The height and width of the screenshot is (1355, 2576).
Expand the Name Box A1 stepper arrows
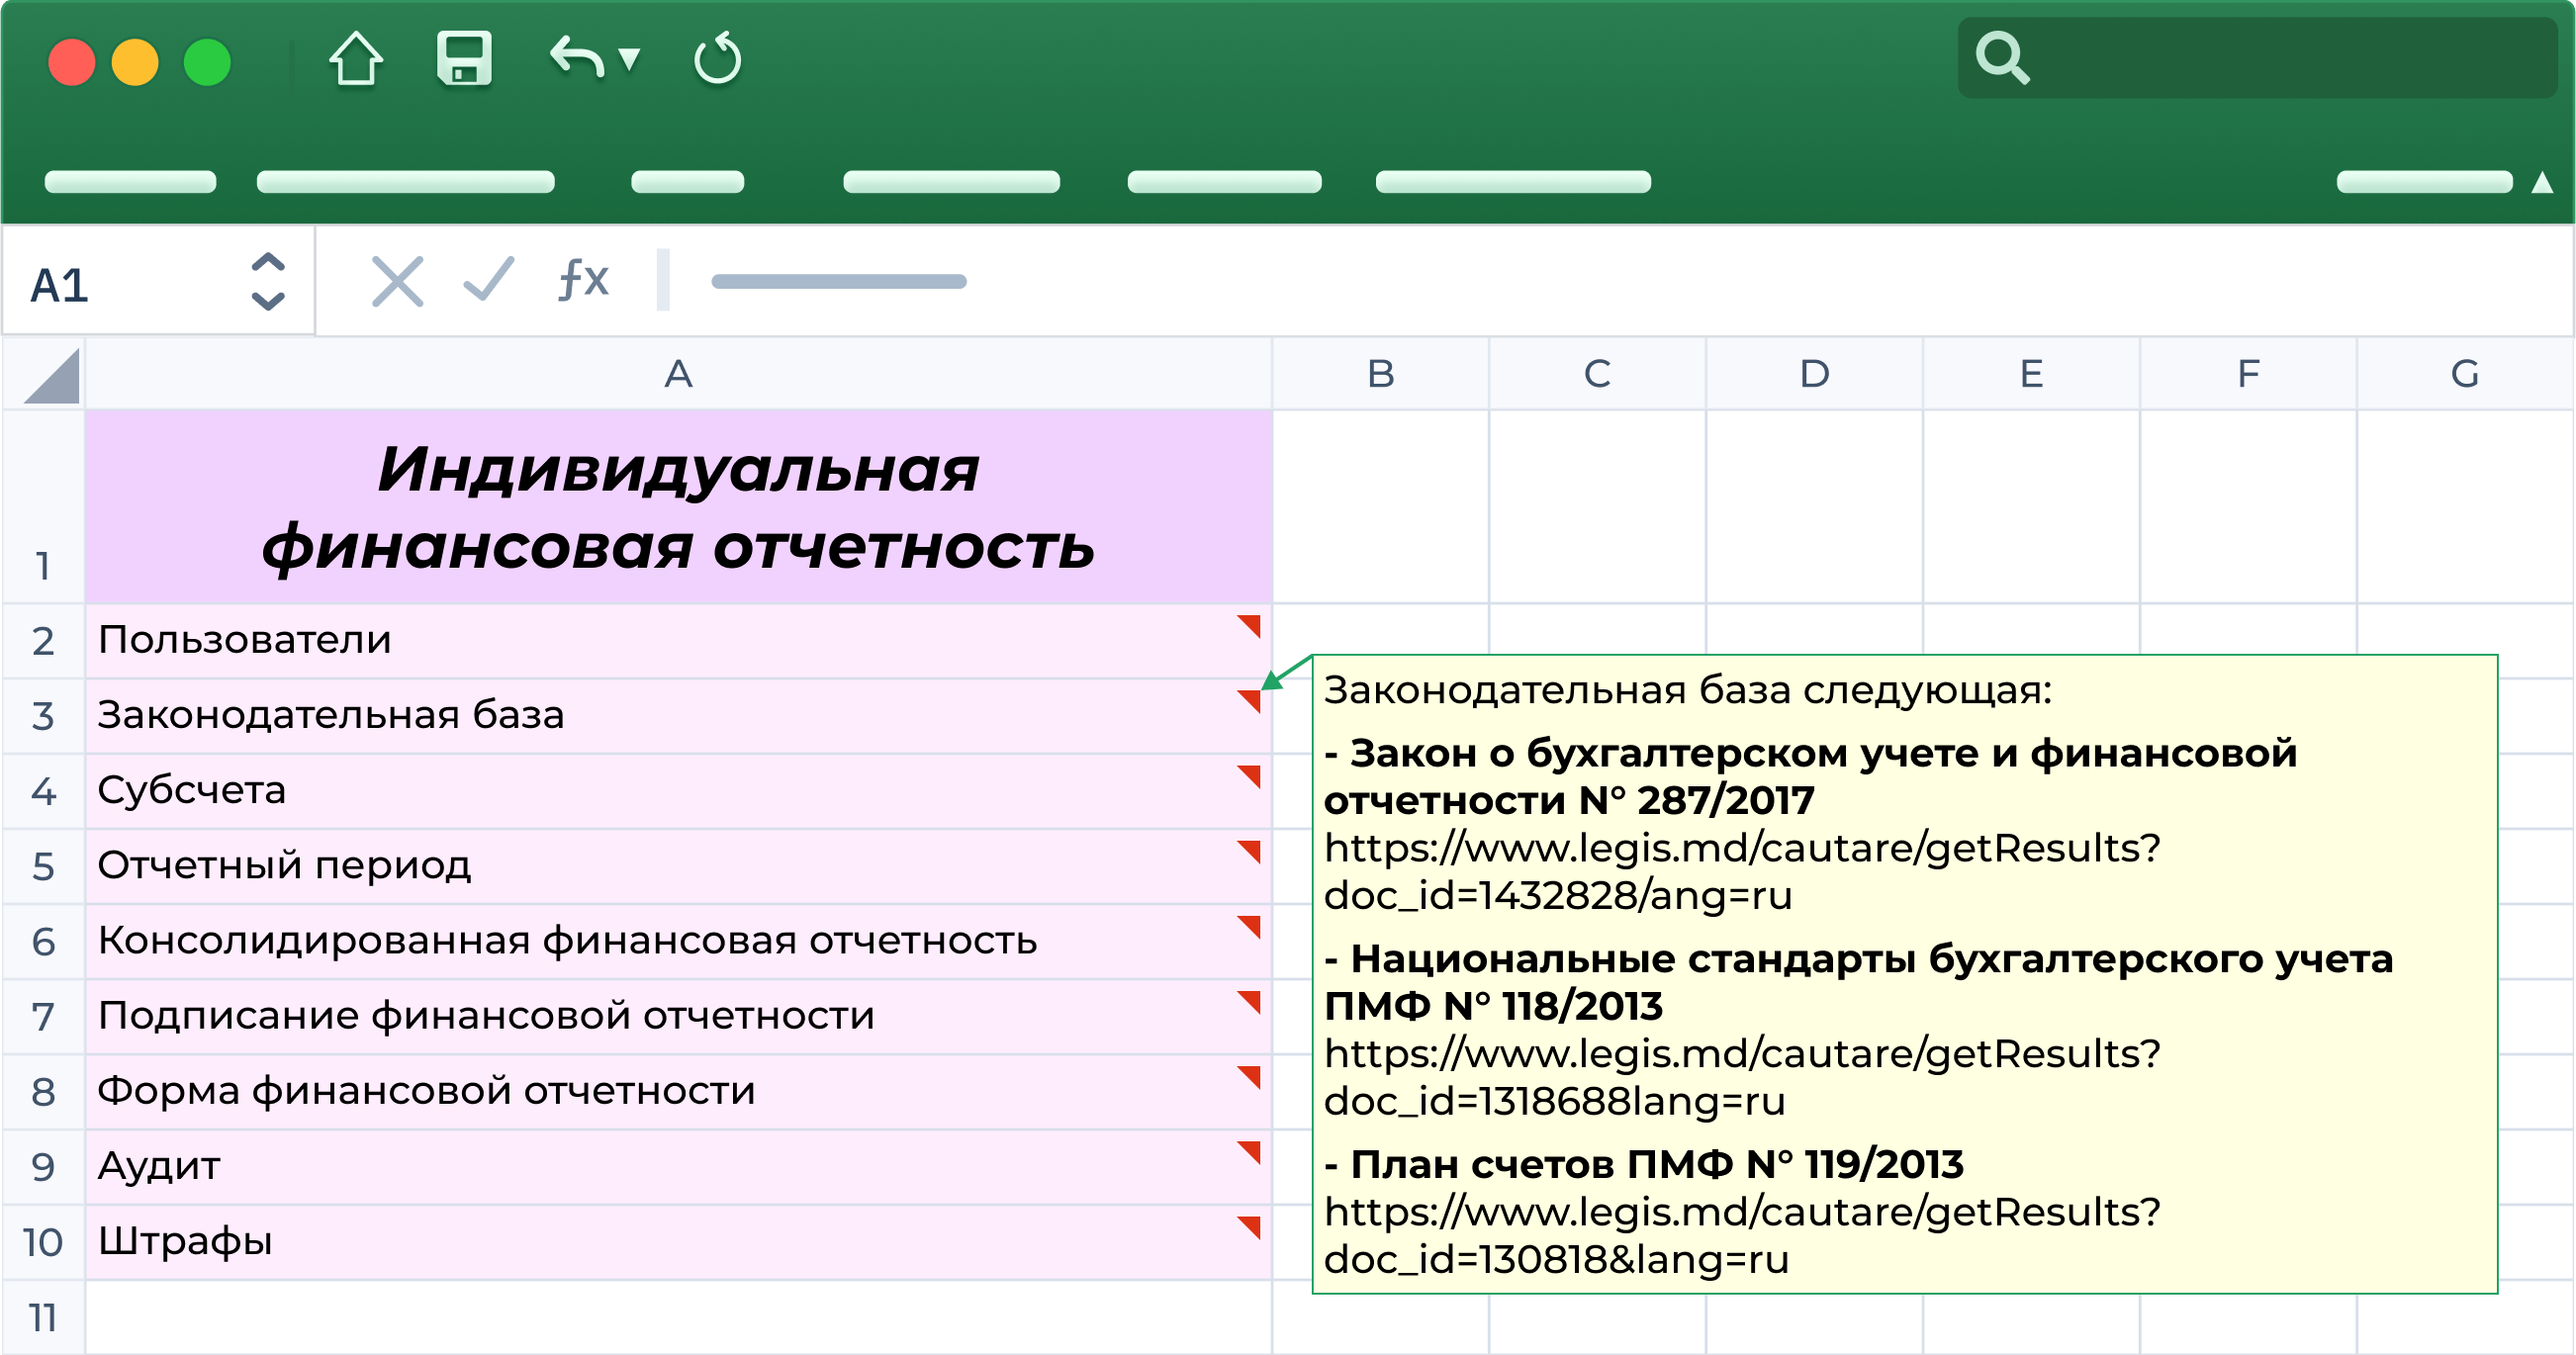point(267,281)
